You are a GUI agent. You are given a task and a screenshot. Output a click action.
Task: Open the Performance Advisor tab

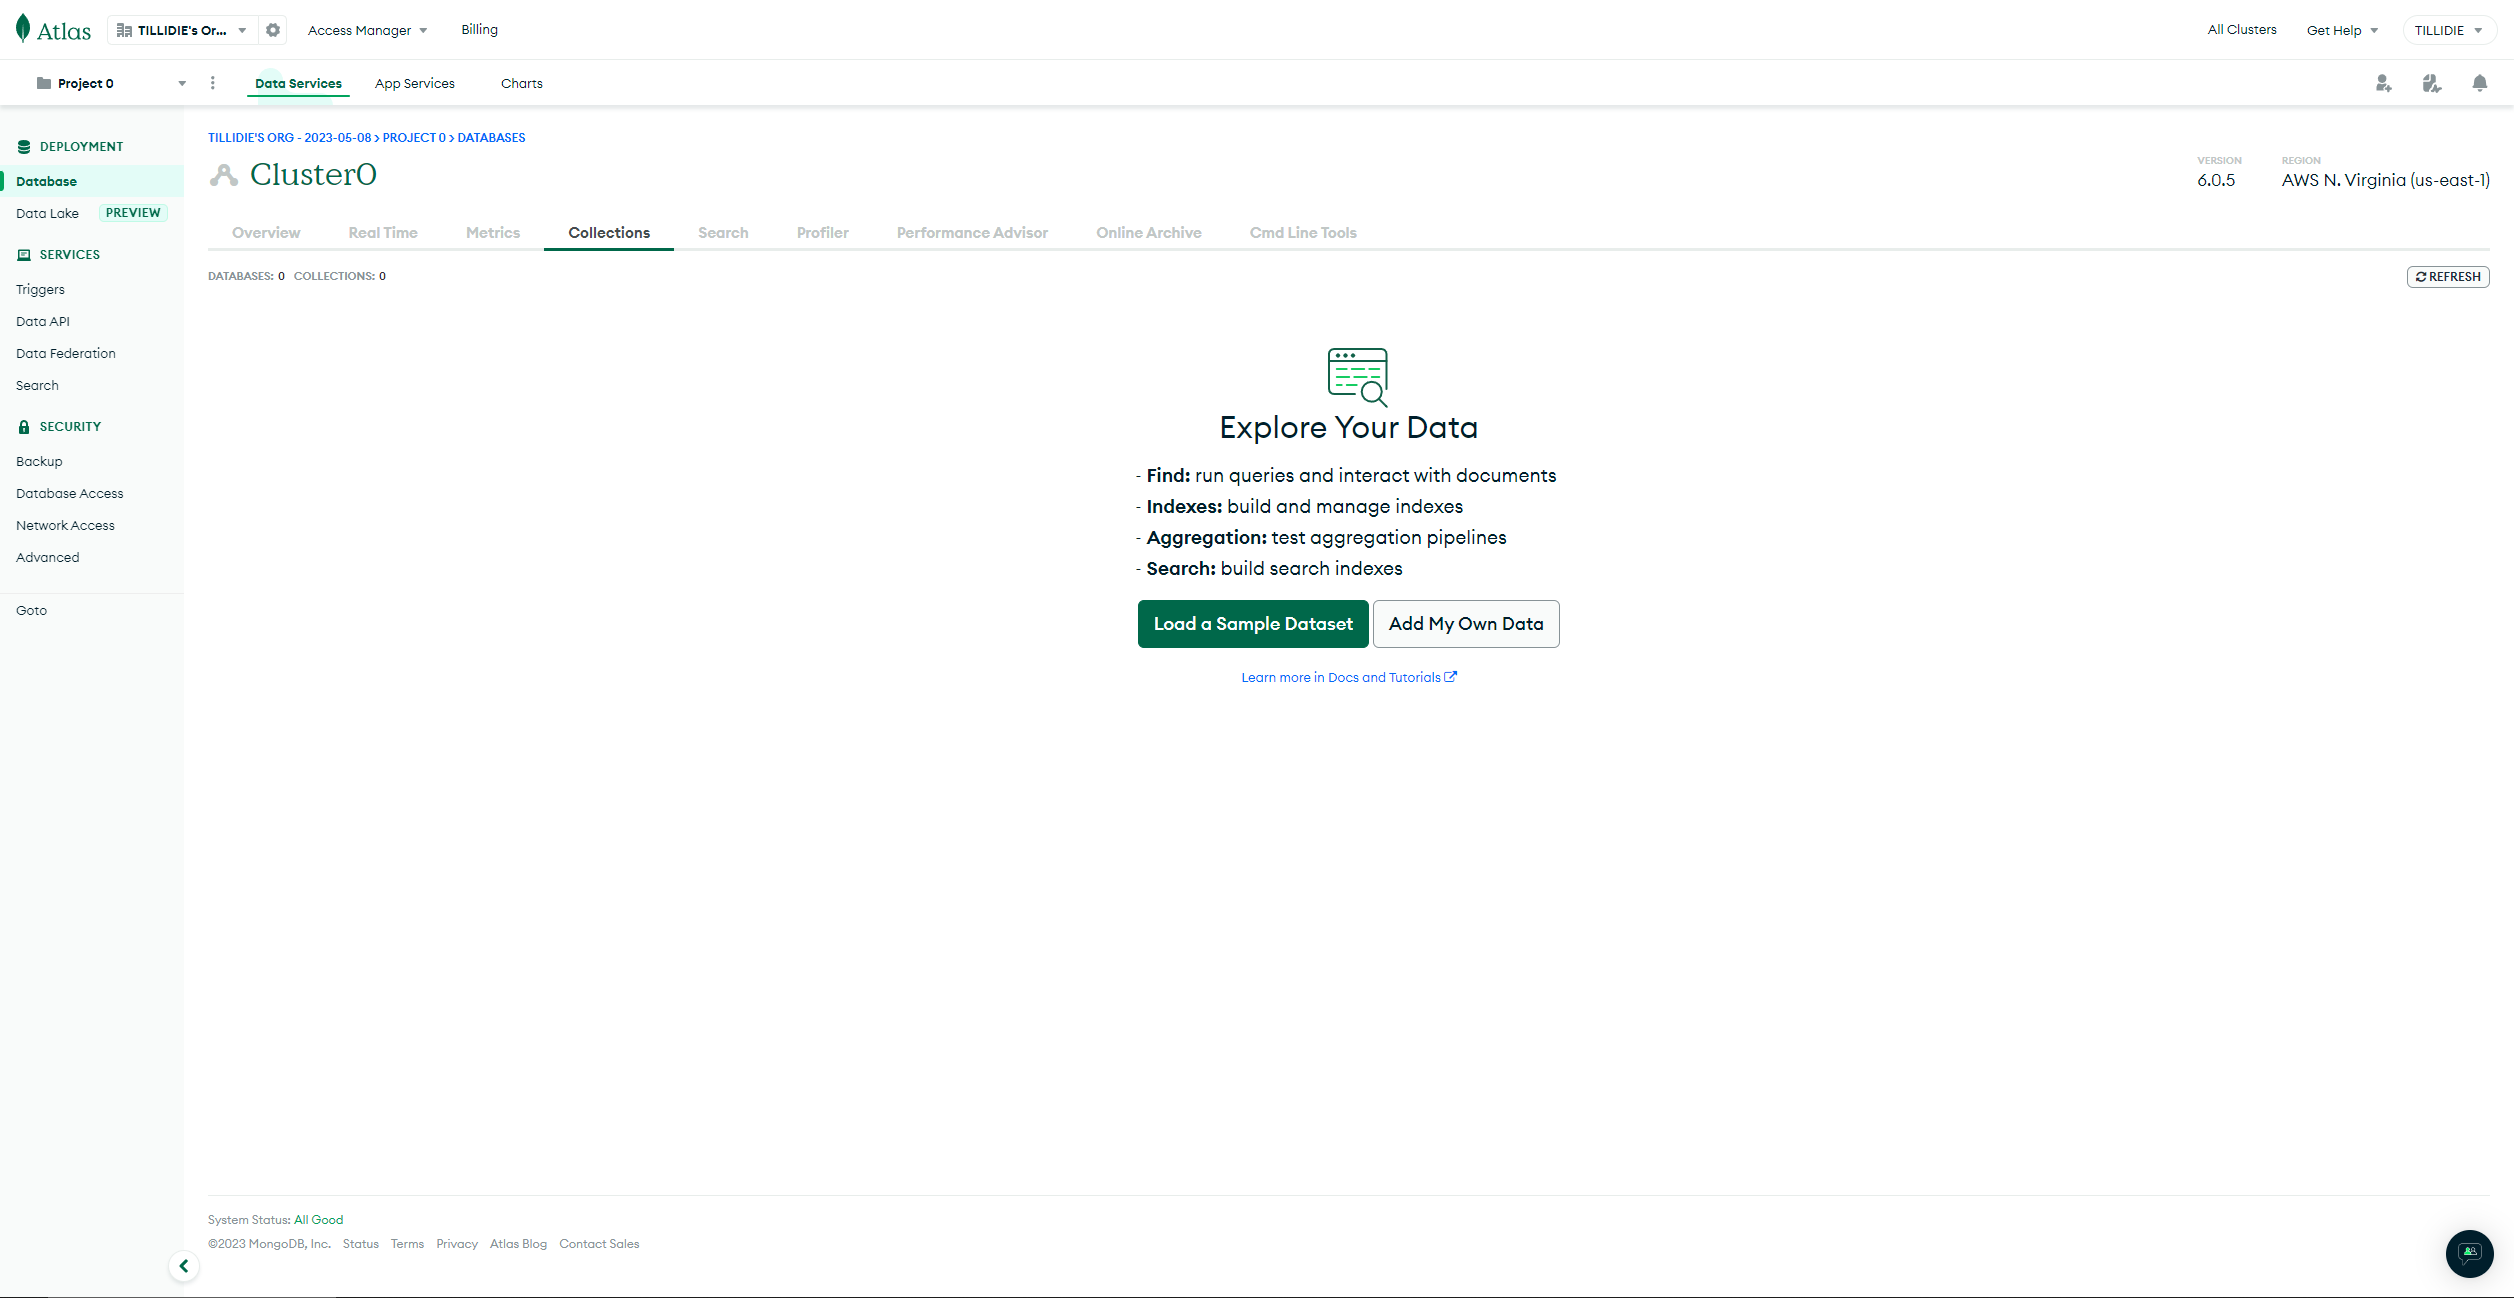972,232
